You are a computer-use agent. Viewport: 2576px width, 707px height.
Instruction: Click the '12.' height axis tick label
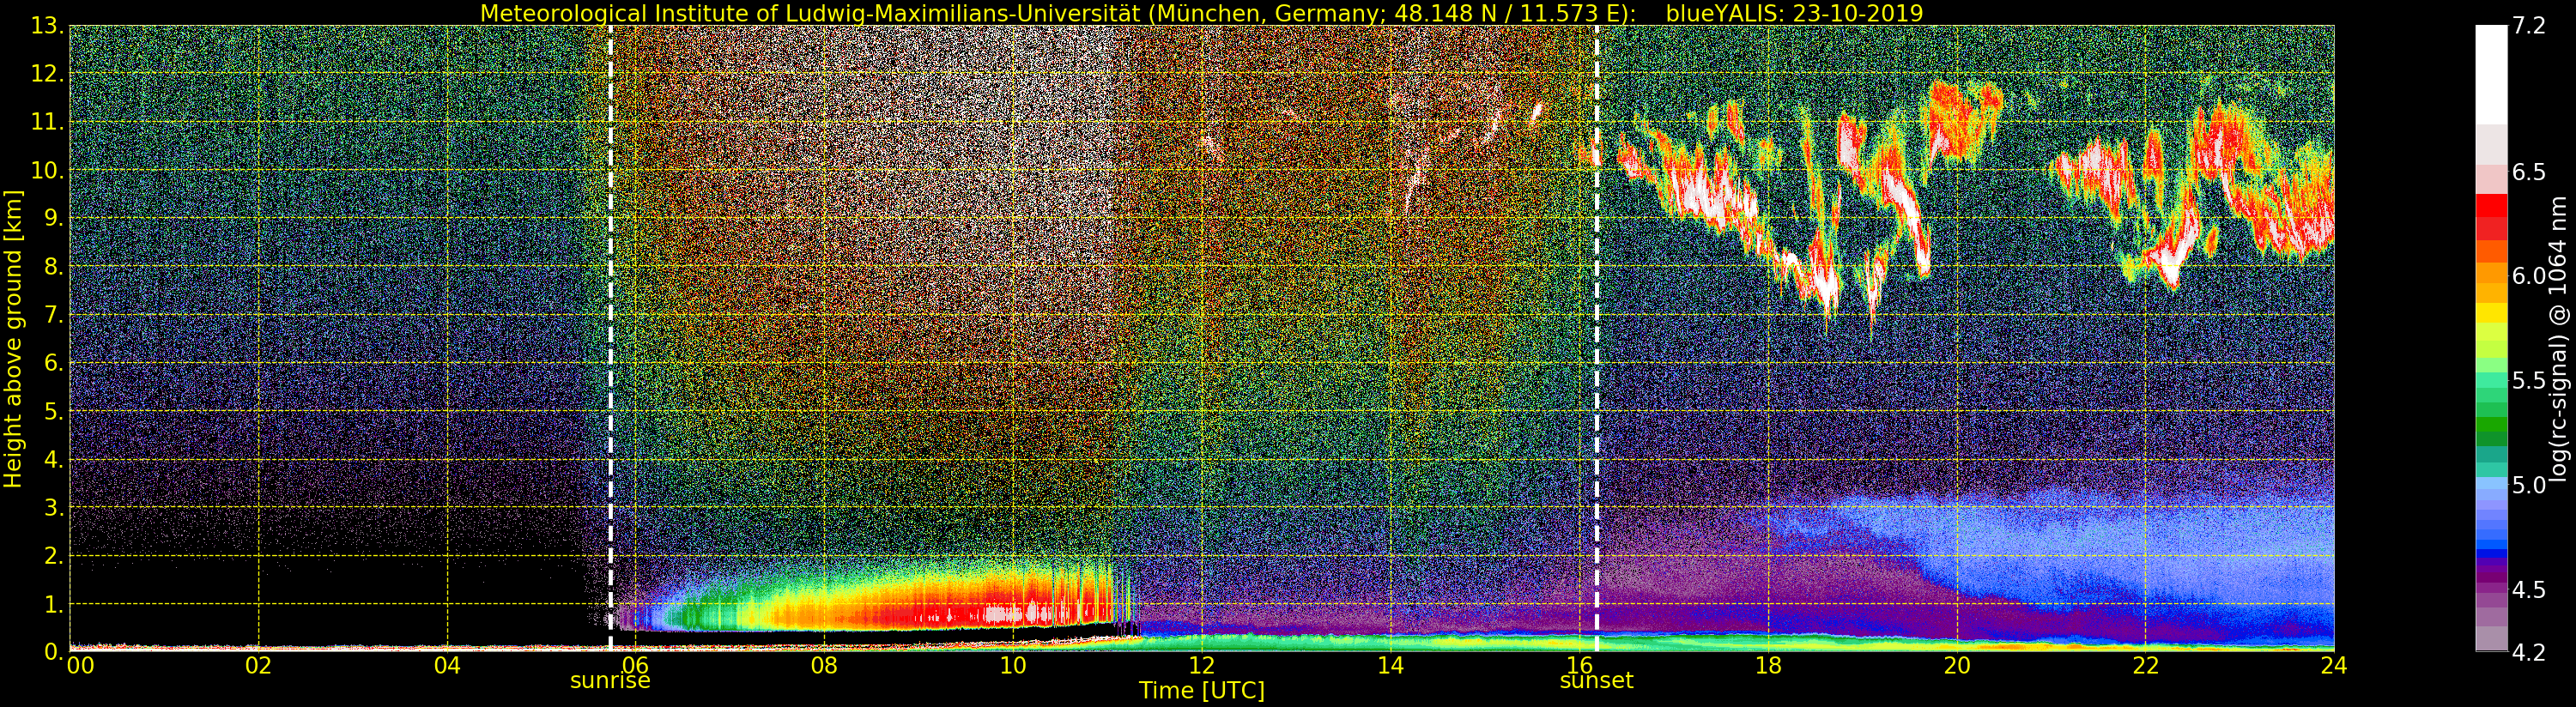click(47, 74)
